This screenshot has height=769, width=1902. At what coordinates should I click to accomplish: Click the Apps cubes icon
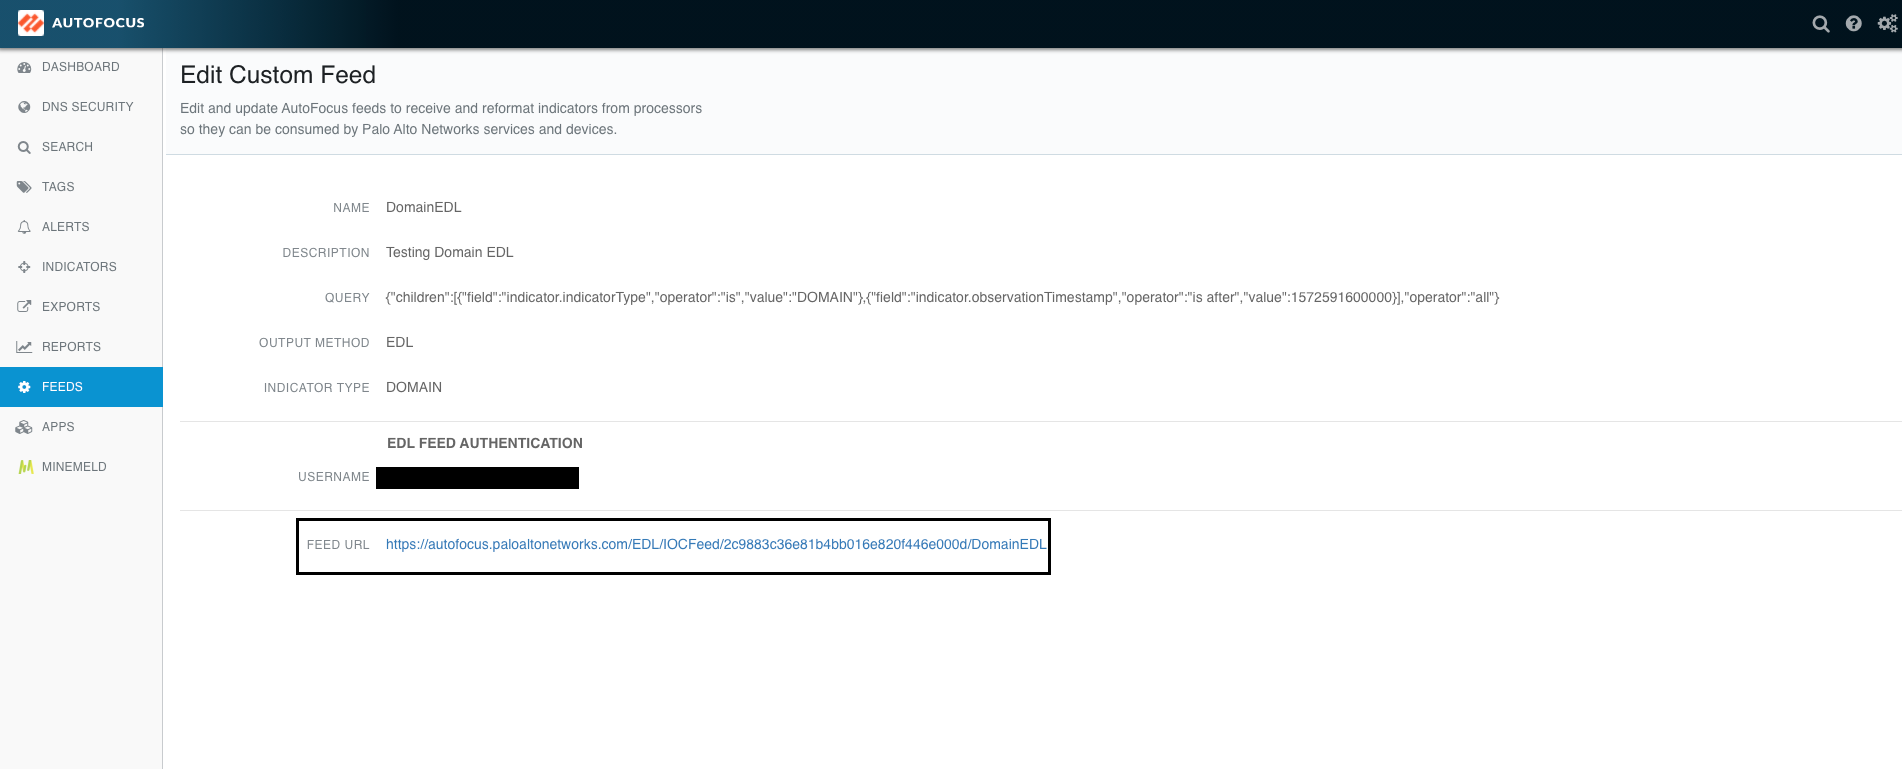tap(24, 427)
